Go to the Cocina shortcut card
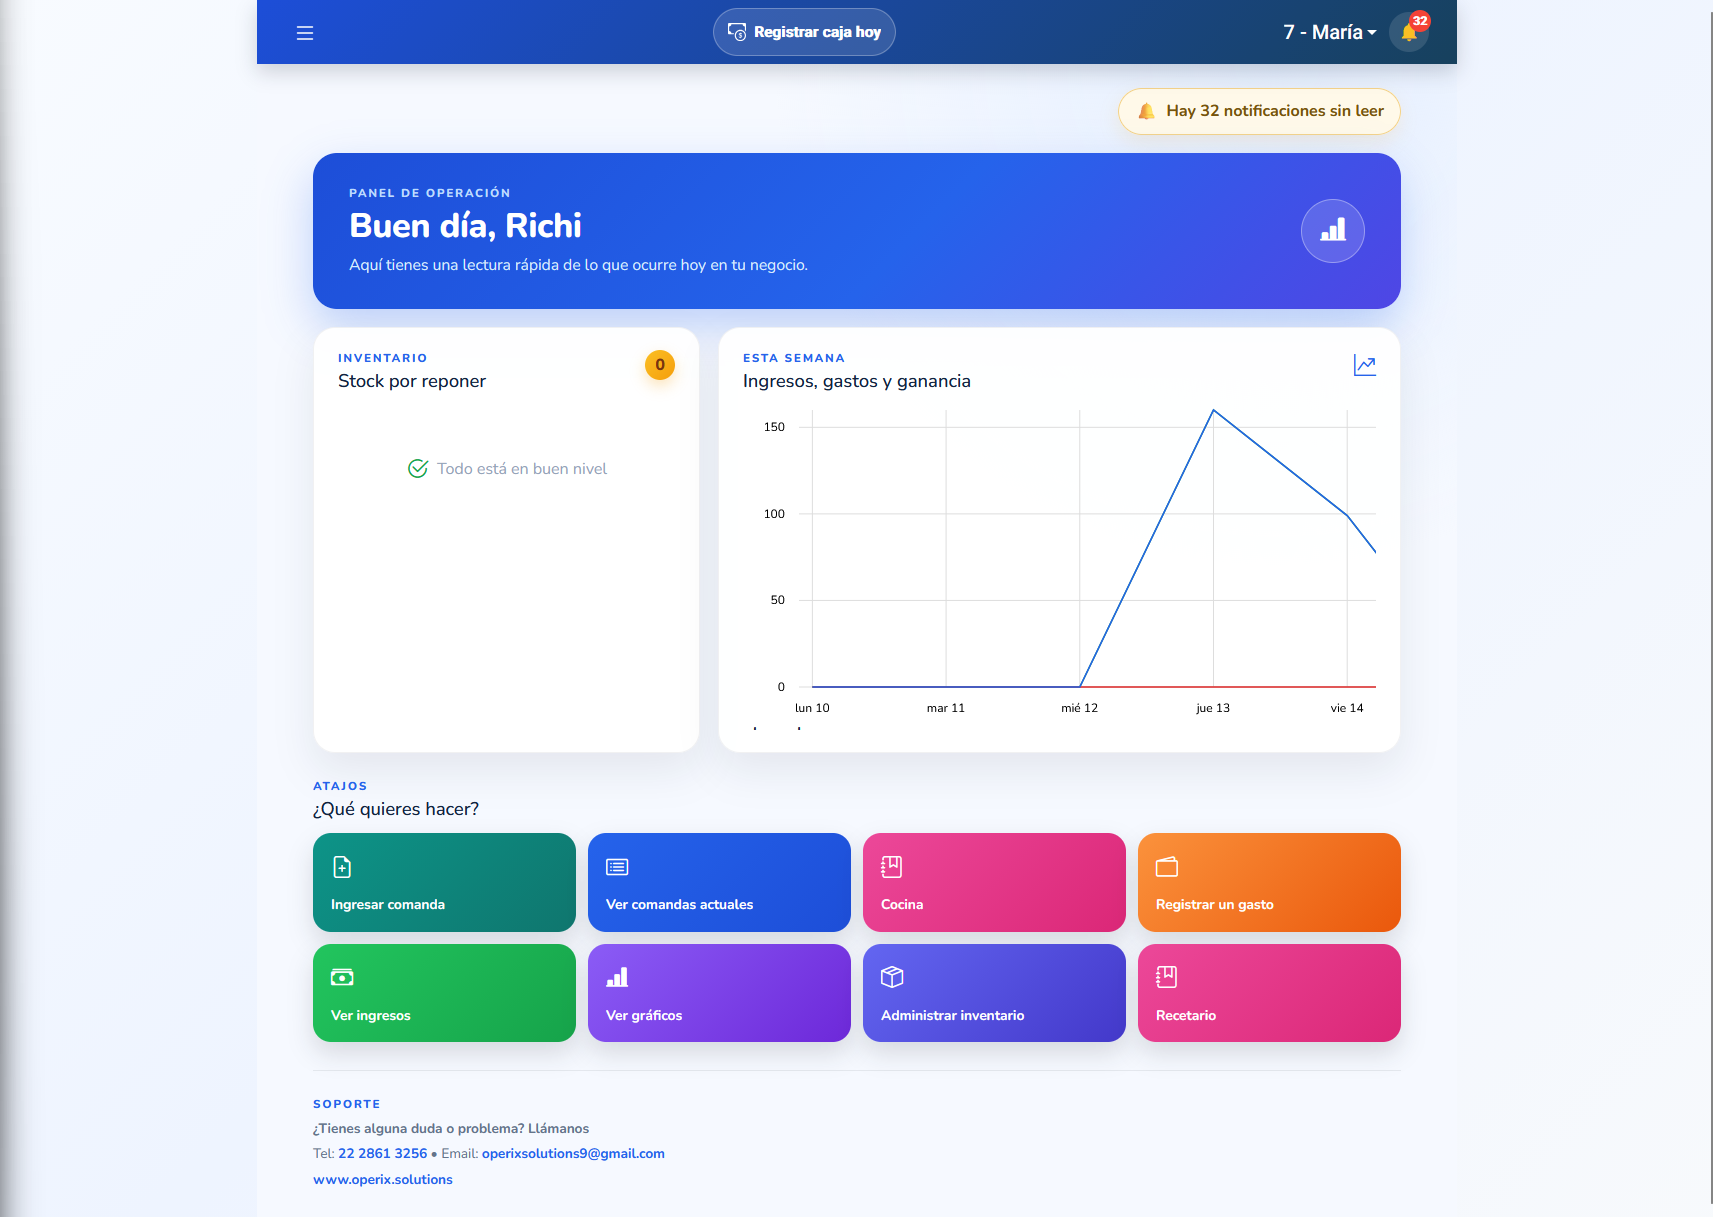Image resolution: width=1713 pixels, height=1217 pixels. 994,882
